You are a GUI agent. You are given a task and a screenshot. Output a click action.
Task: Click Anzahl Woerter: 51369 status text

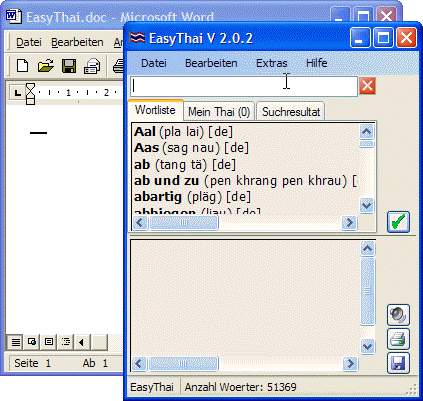[241, 387]
